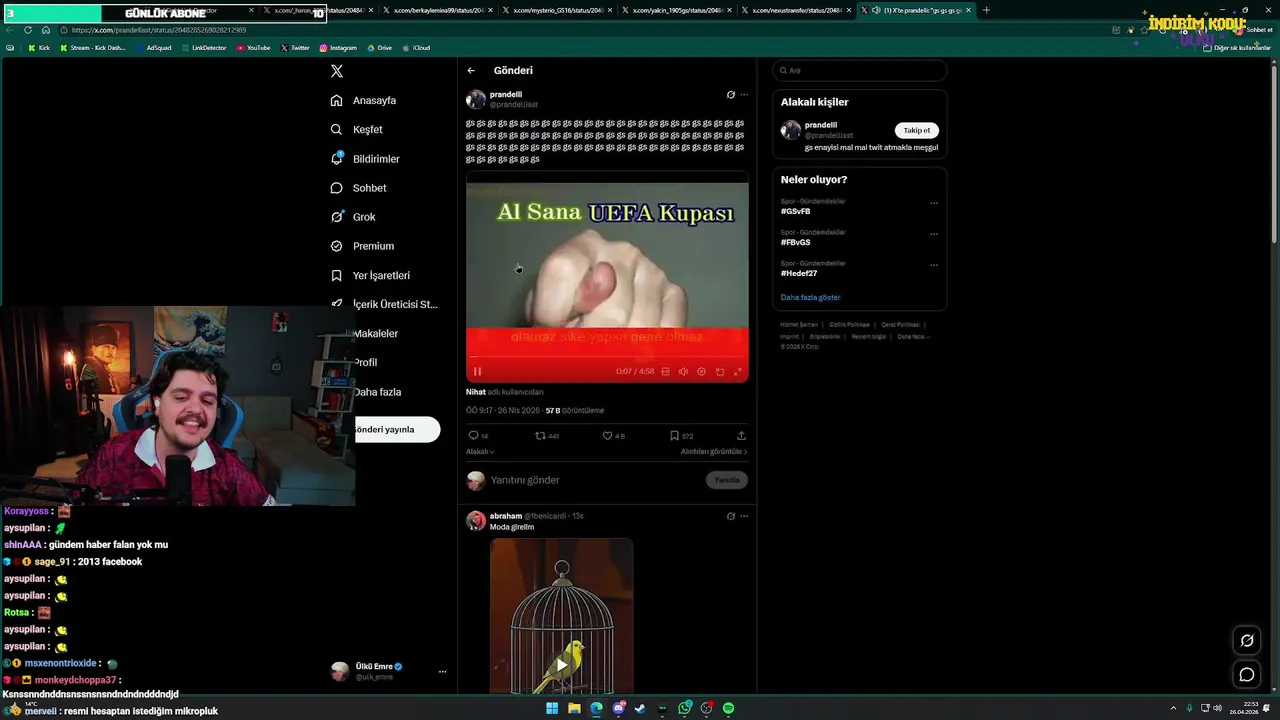Image resolution: width=1280 pixels, height=720 pixels.
Task: Open Drive bookmark
Action: 380,48
